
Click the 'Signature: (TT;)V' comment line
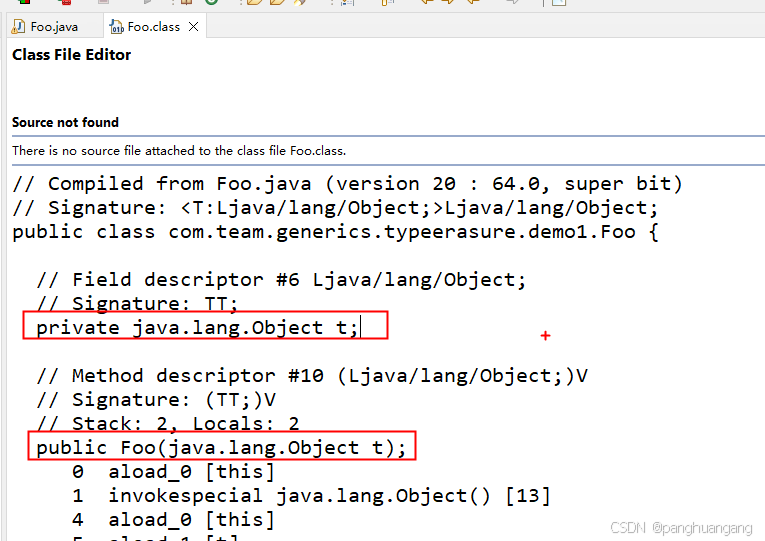tap(156, 400)
